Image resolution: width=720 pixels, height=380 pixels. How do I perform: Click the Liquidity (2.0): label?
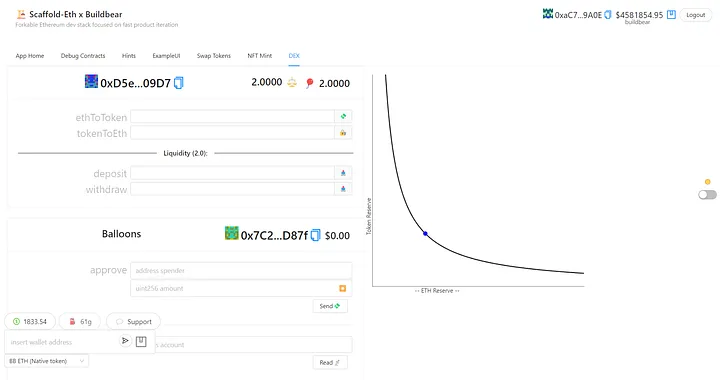(186, 153)
